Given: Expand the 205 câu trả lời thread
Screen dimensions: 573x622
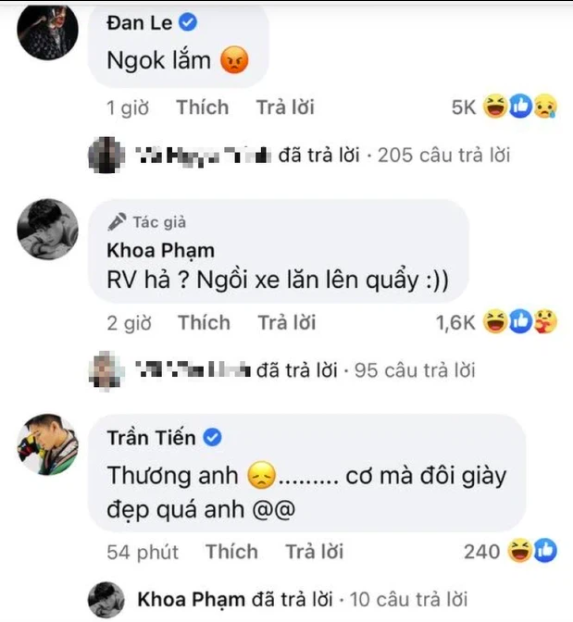Looking at the screenshot, I should tap(444, 155).
